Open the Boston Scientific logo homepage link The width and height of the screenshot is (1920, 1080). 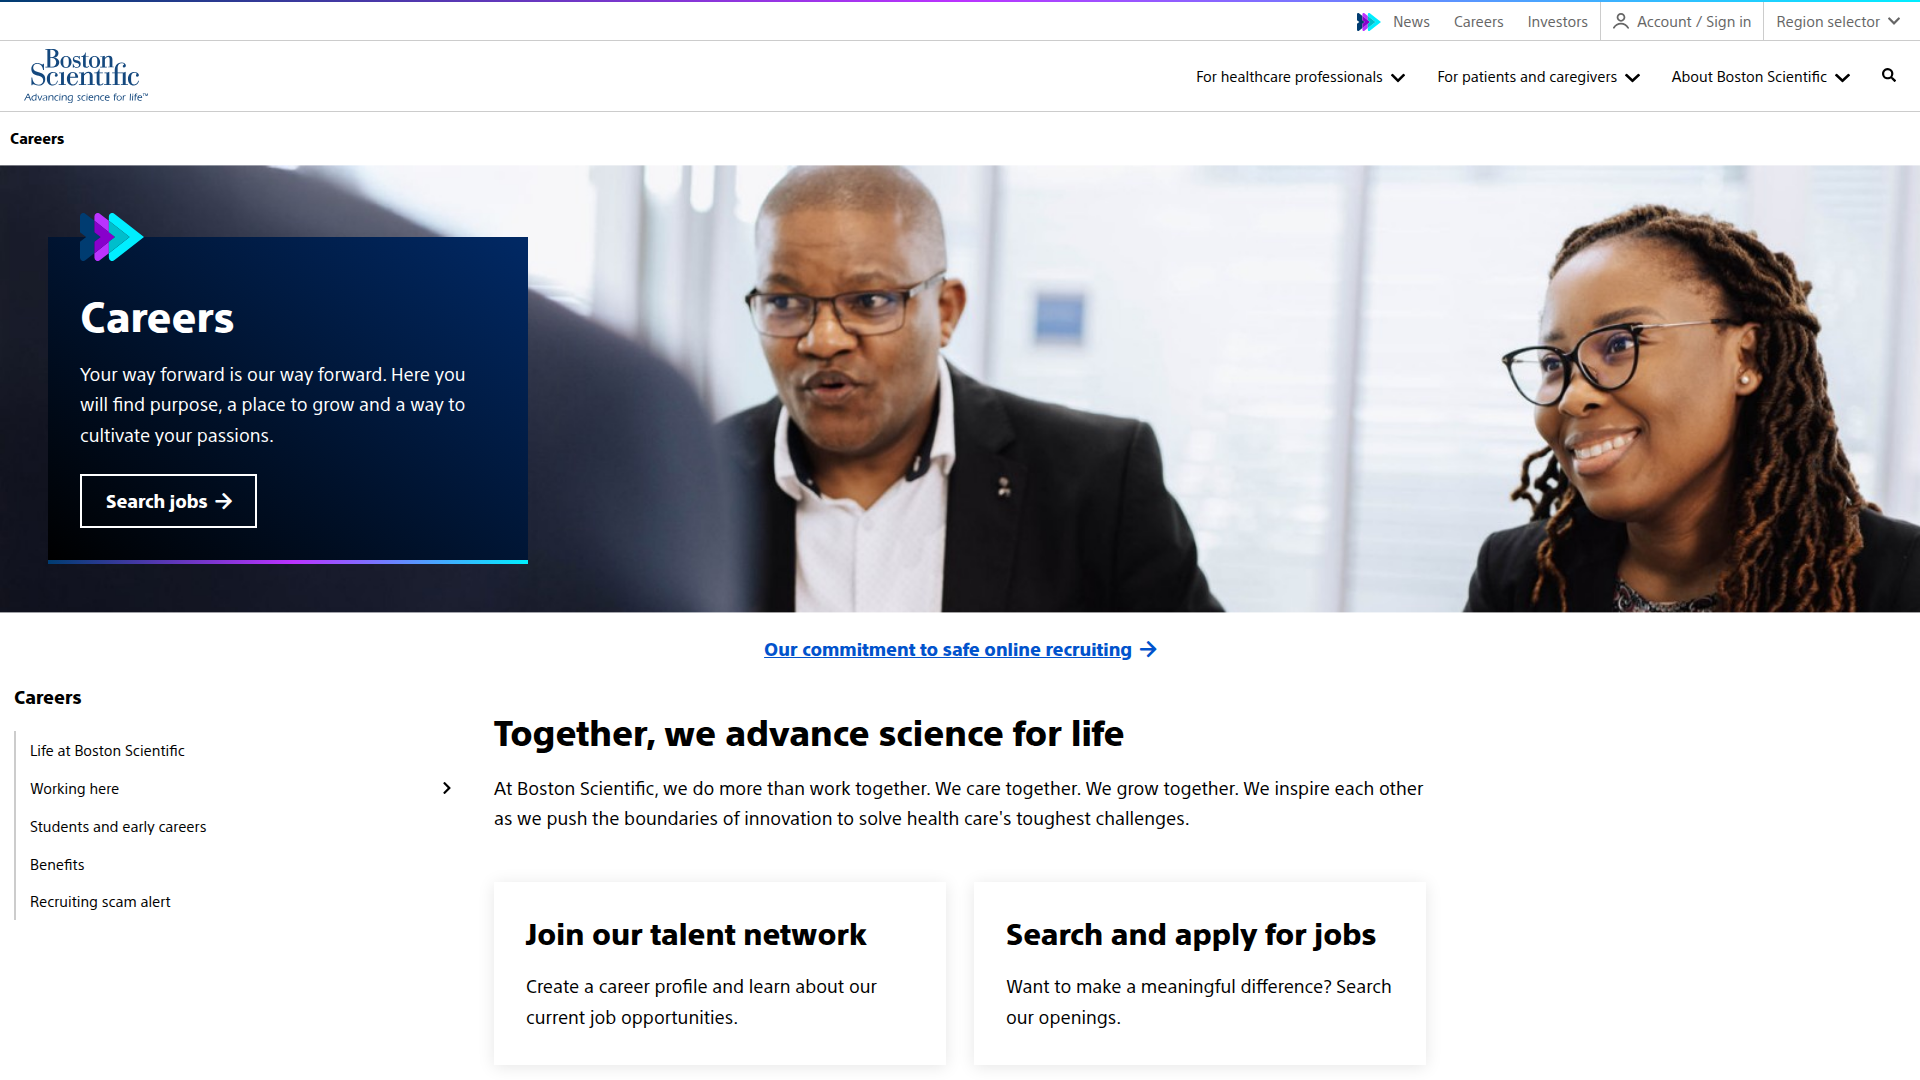point(86,76)
